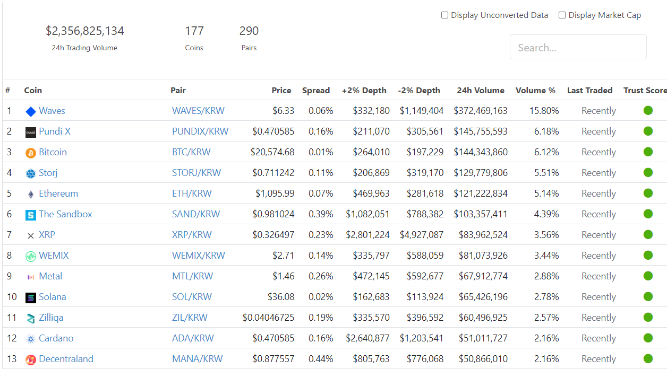667x378 pixels.
Task: Focus the Search input field
Action: pyautogui.click(x=579, y=47)
